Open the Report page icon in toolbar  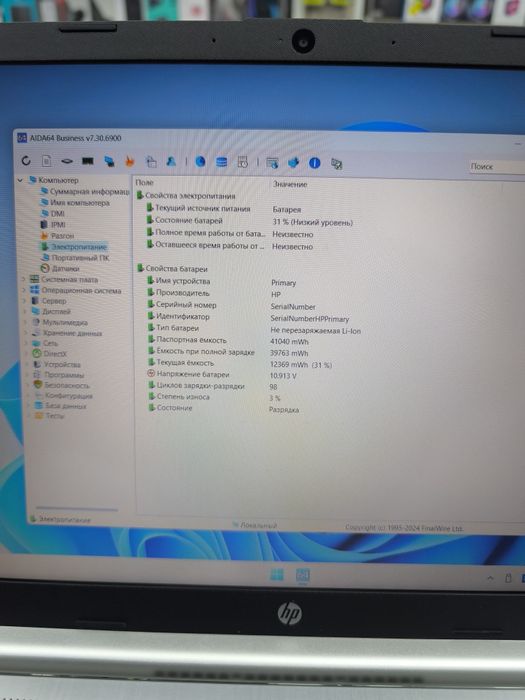coord(46,161)
